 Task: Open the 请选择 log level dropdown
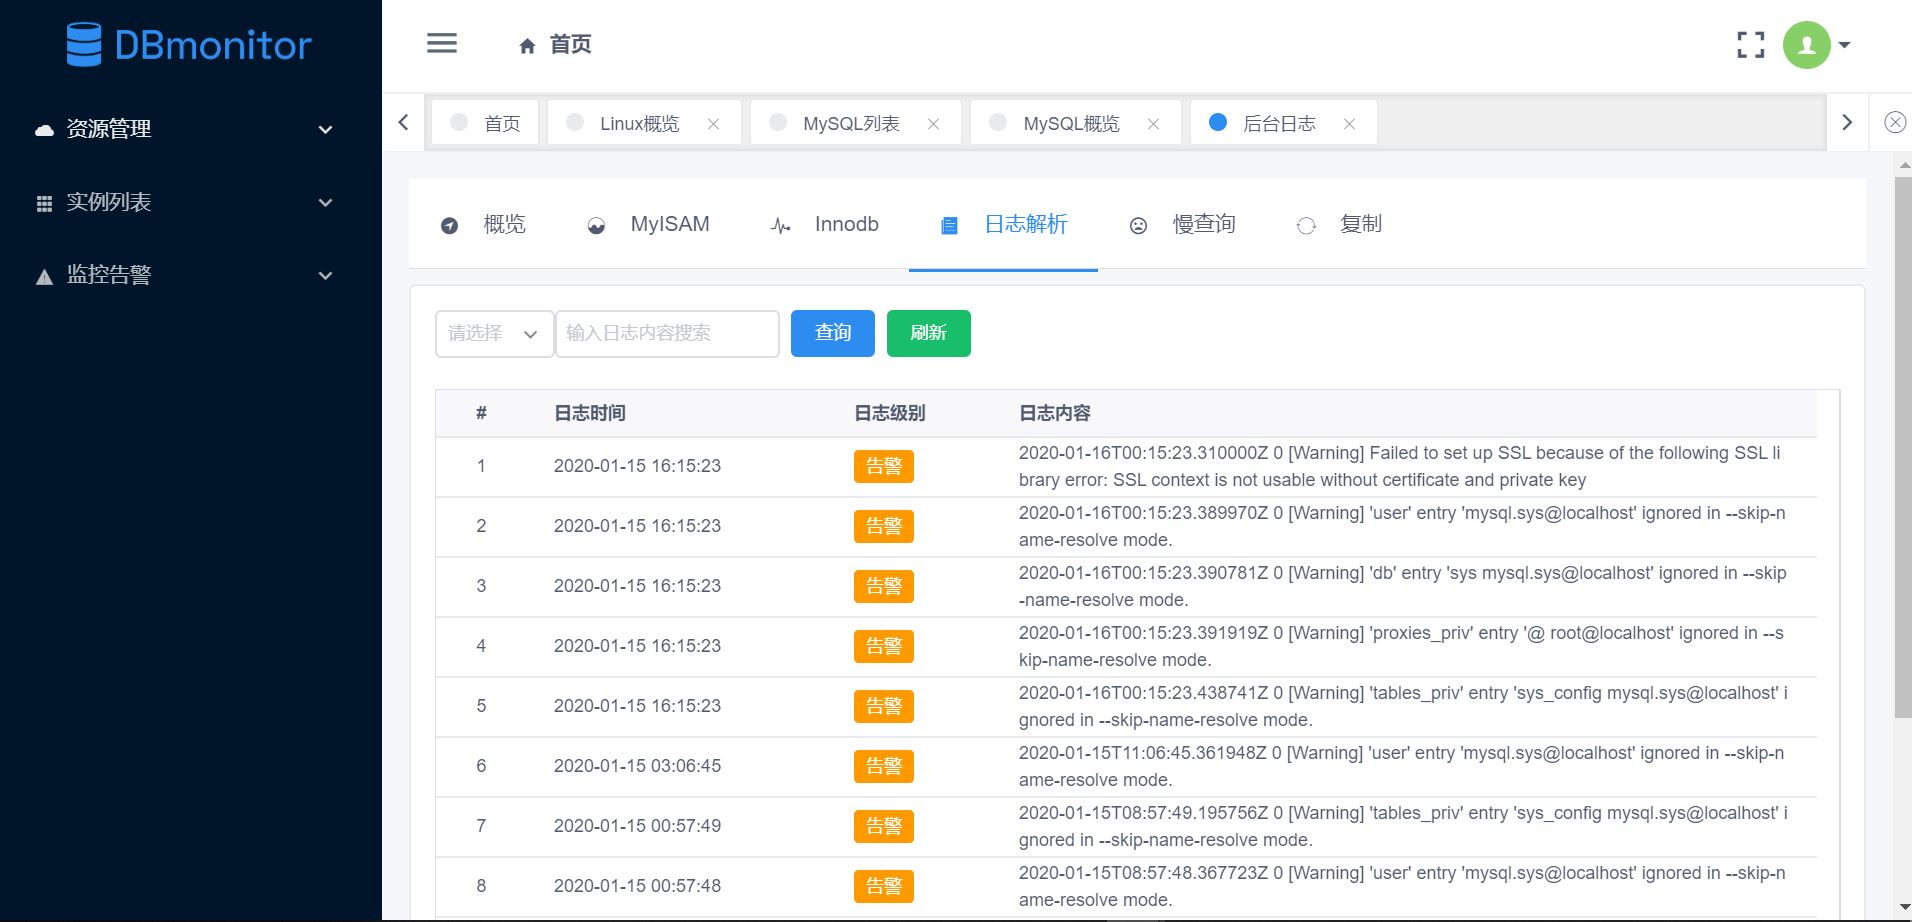coord(494,333)
